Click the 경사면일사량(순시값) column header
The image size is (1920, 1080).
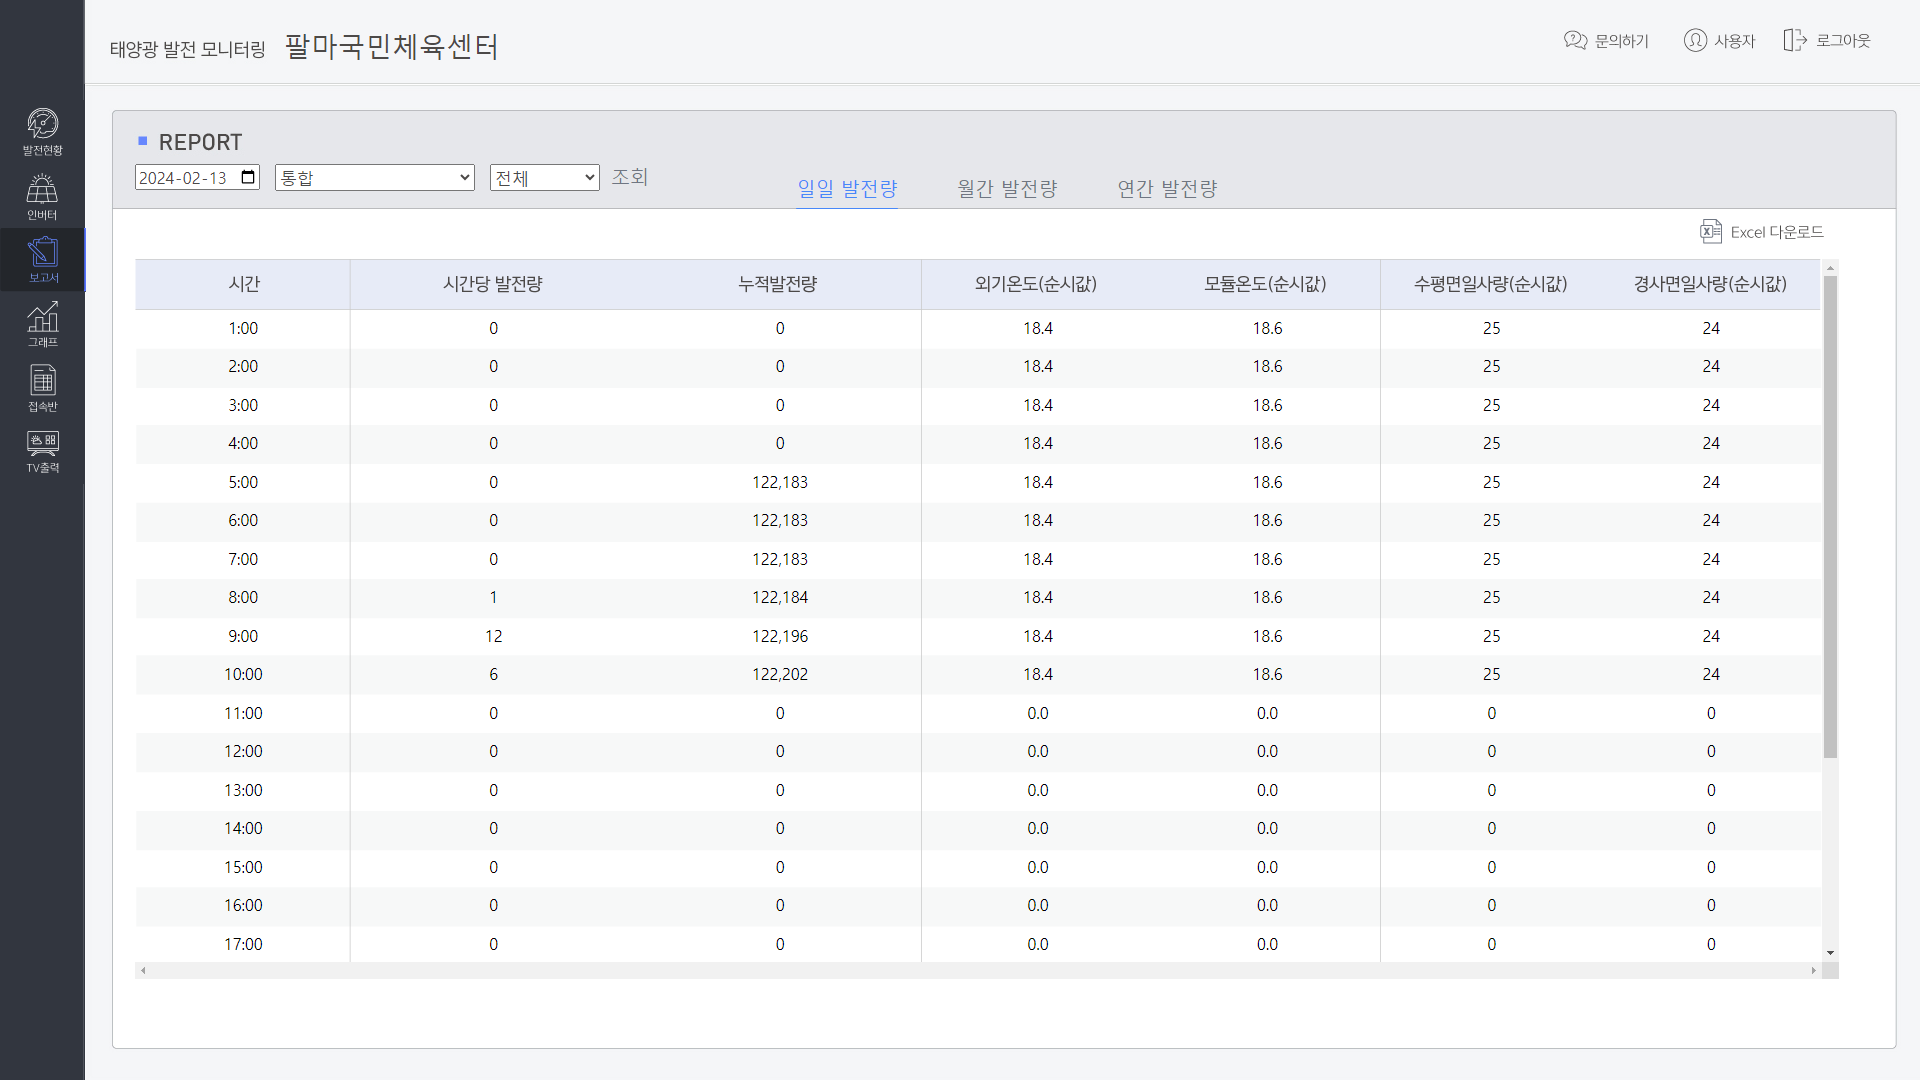[1711, 284]
